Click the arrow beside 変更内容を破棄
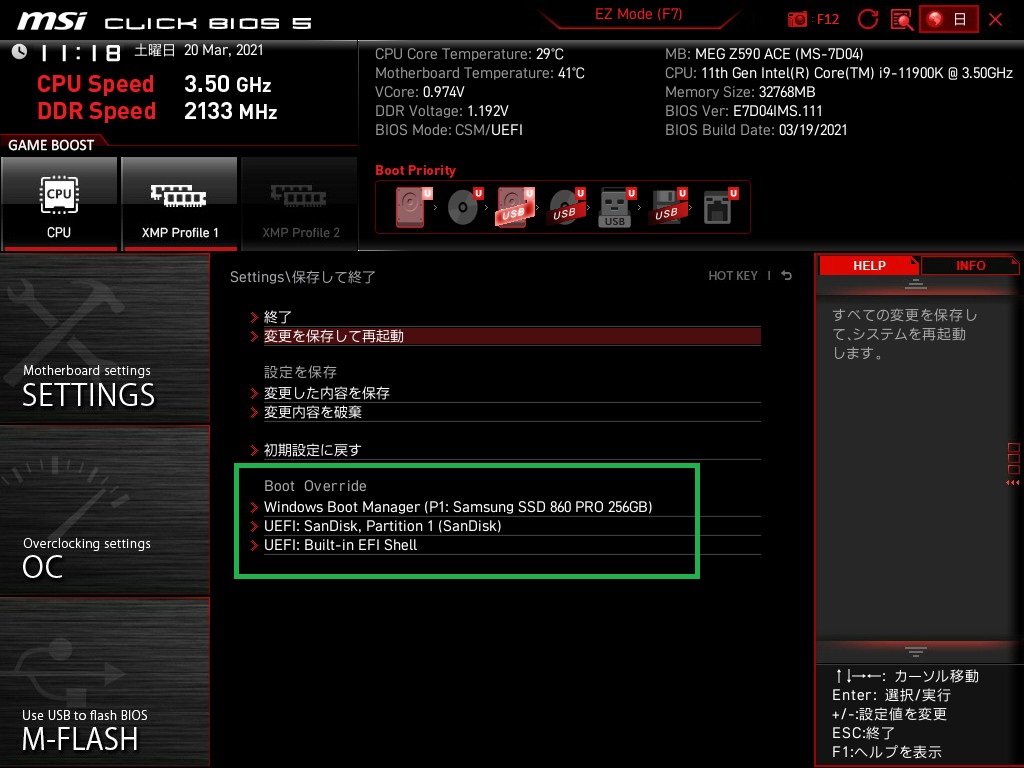 click(x=254, y=412)
